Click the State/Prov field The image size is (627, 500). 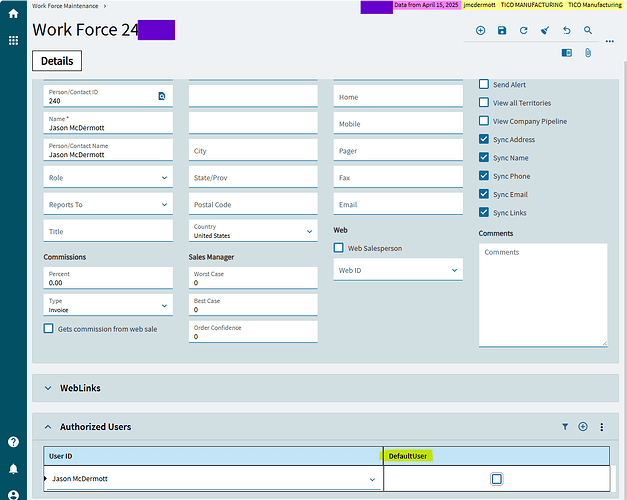pos(253,178)
